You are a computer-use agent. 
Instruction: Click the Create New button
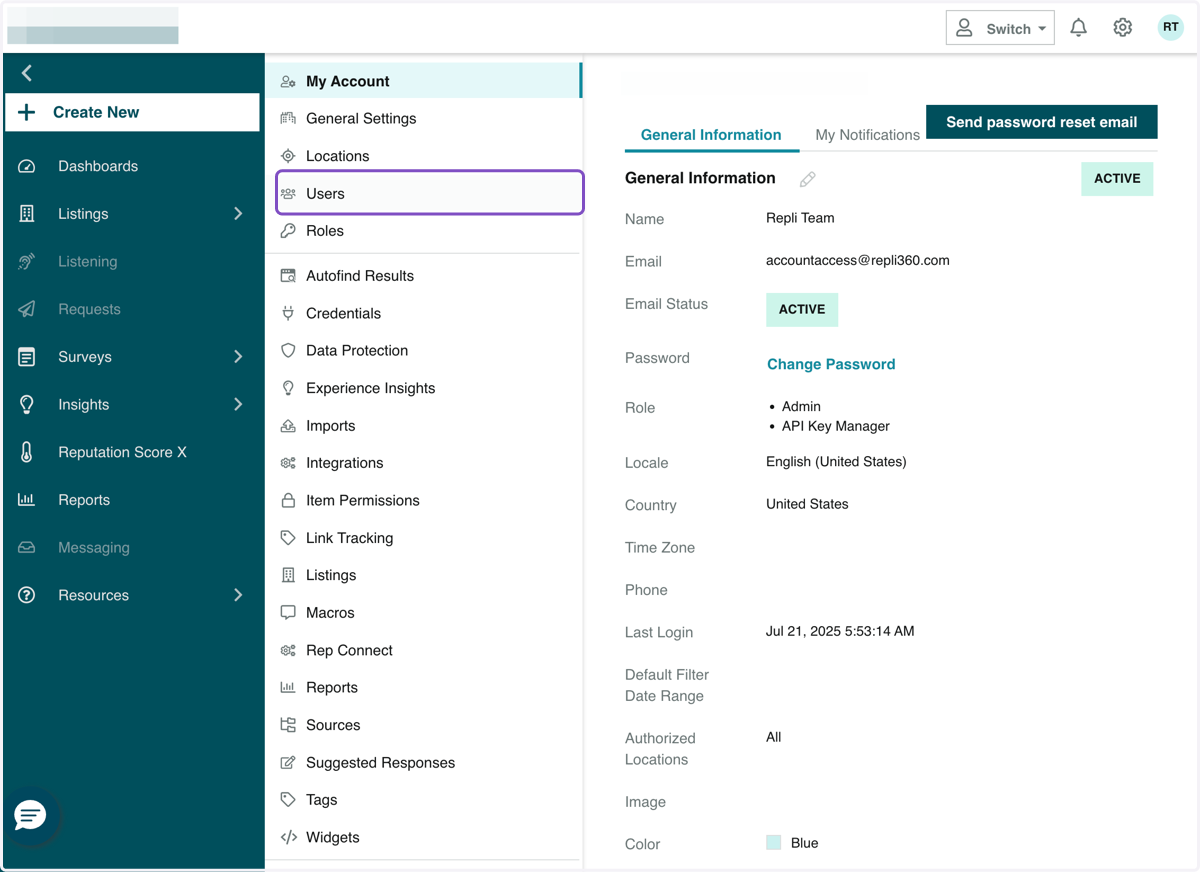coord(132,113)
